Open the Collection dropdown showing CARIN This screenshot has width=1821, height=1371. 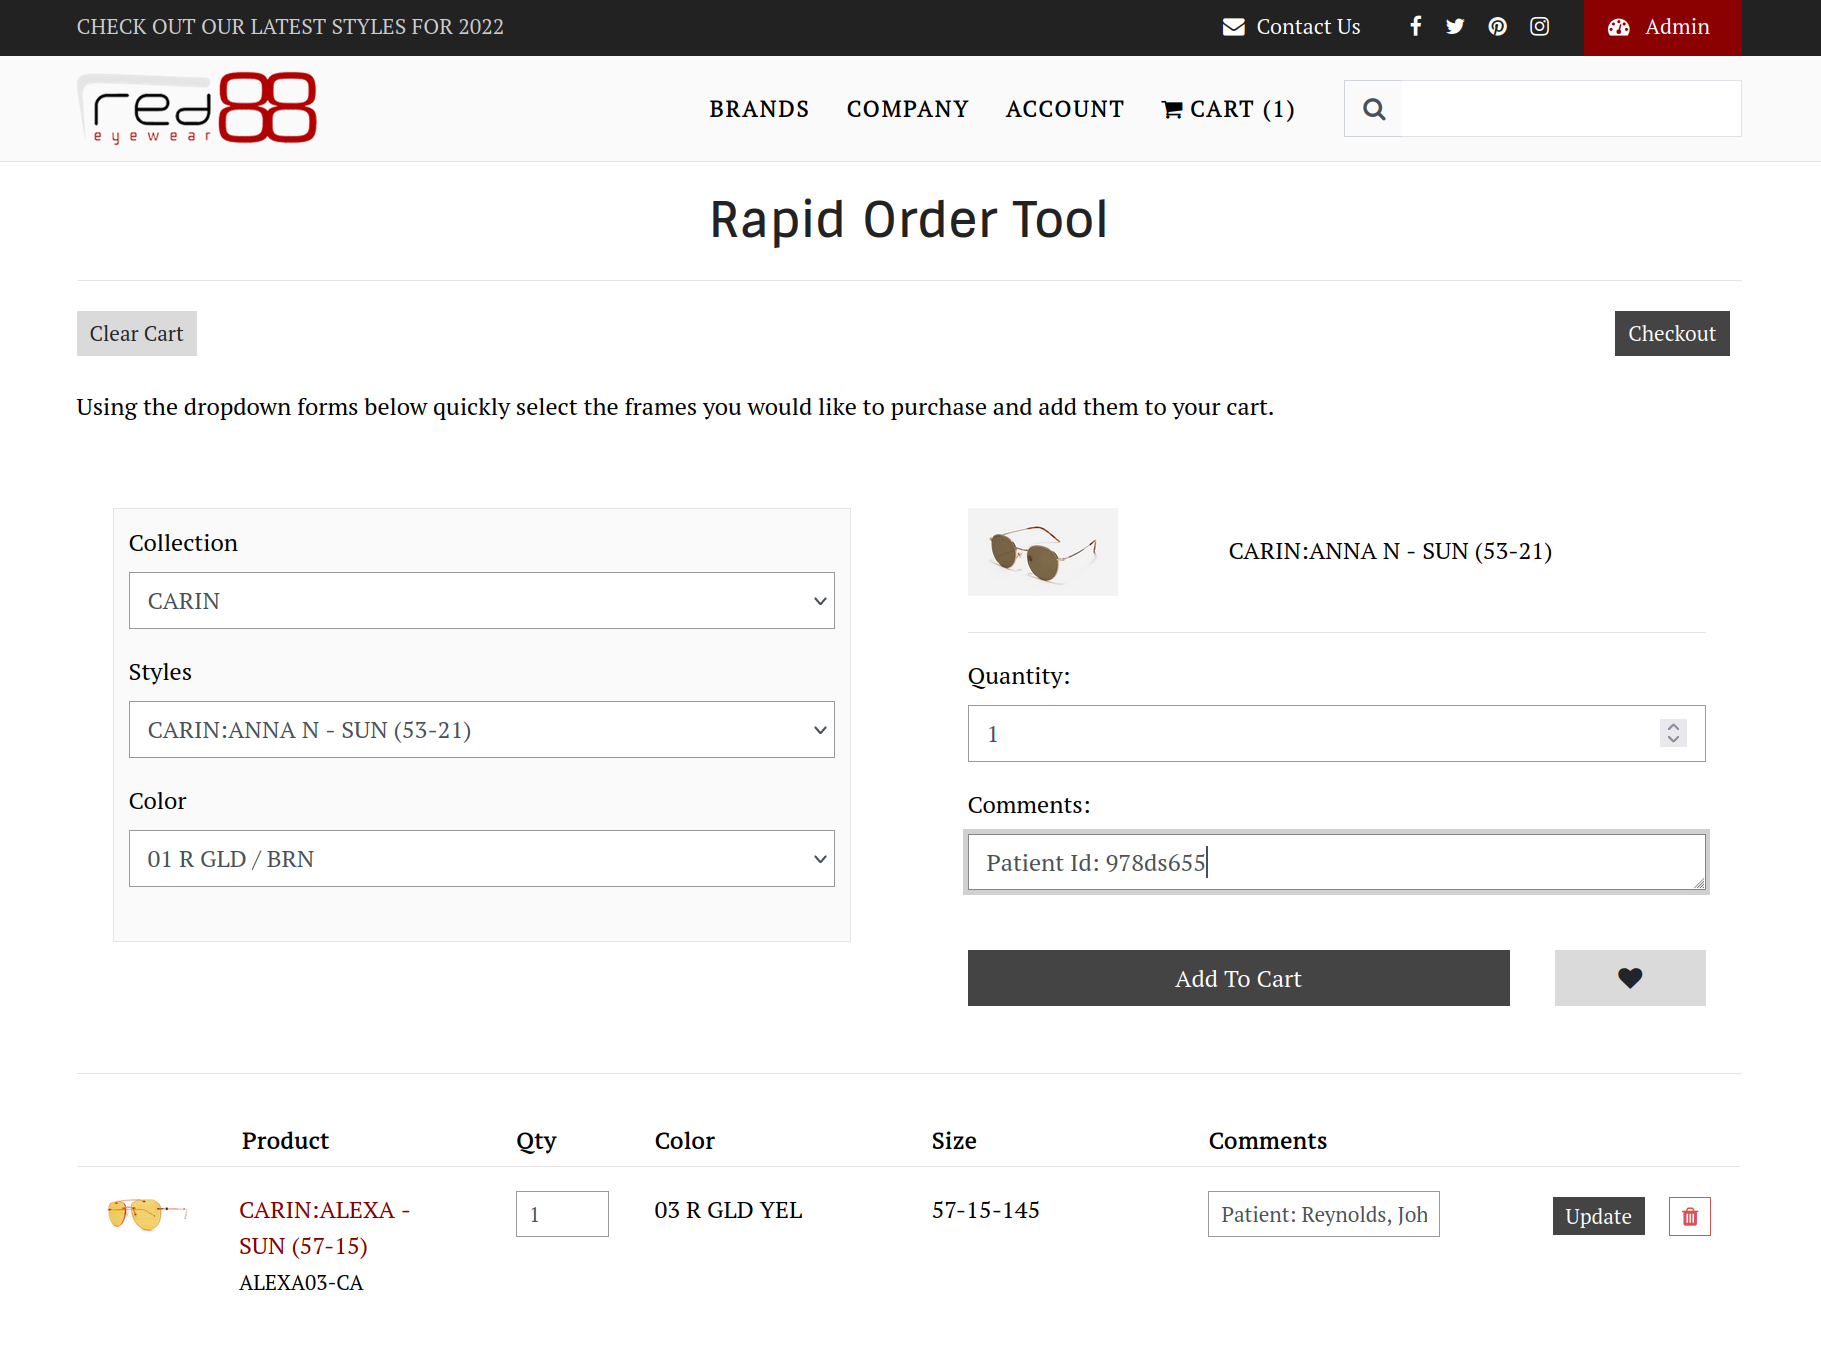(x=481, y=600)
